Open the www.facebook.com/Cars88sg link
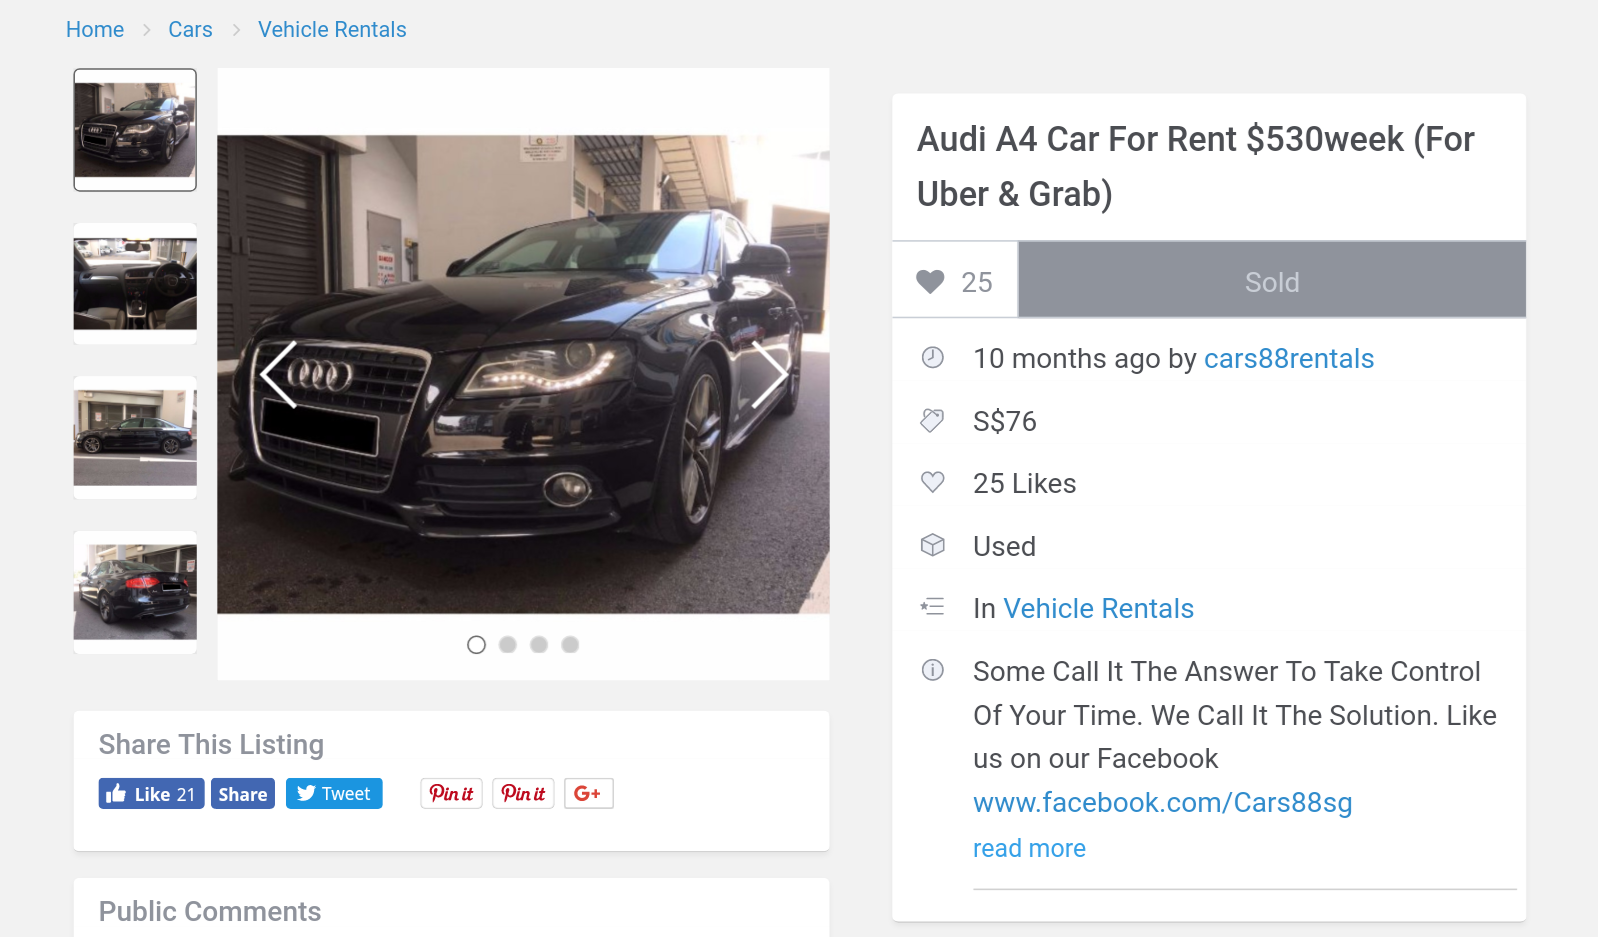 (x=1162, y=803)
